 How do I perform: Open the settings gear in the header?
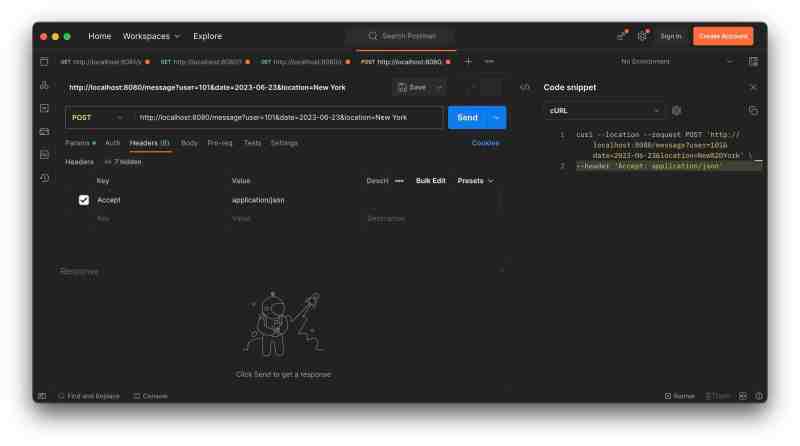[642, 36]
